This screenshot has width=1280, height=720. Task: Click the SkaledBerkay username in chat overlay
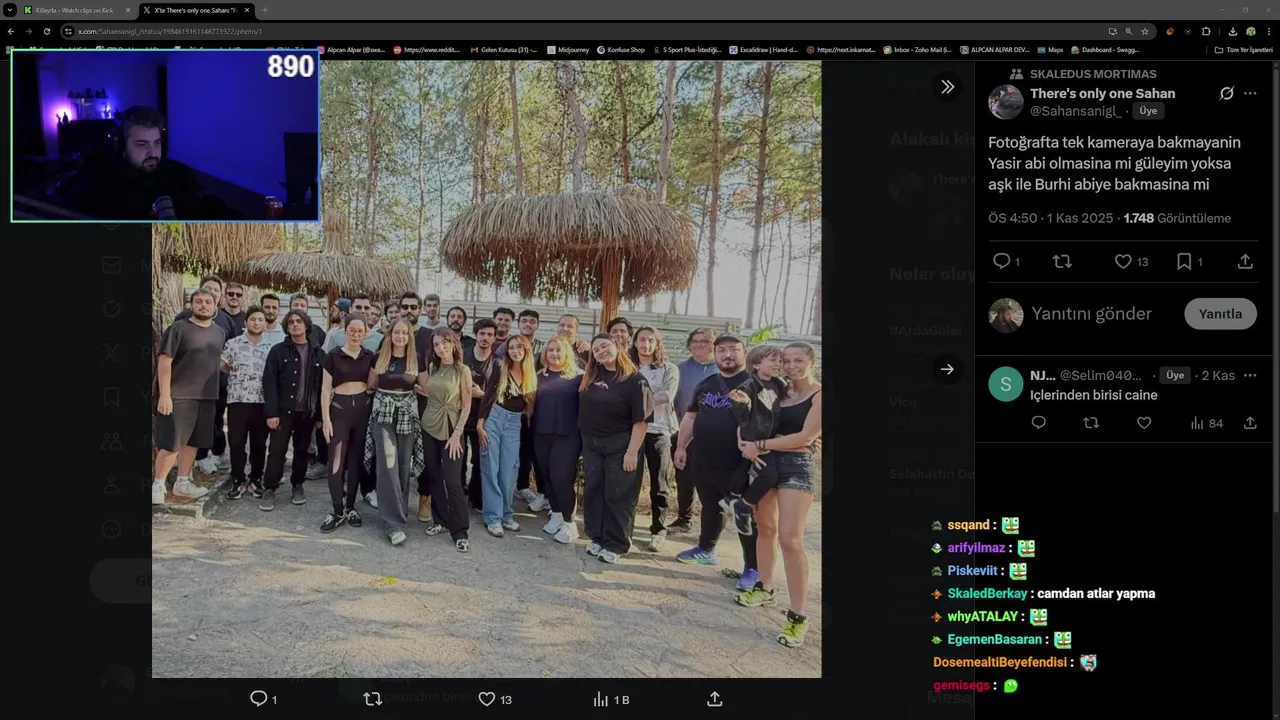click(987, 593)
